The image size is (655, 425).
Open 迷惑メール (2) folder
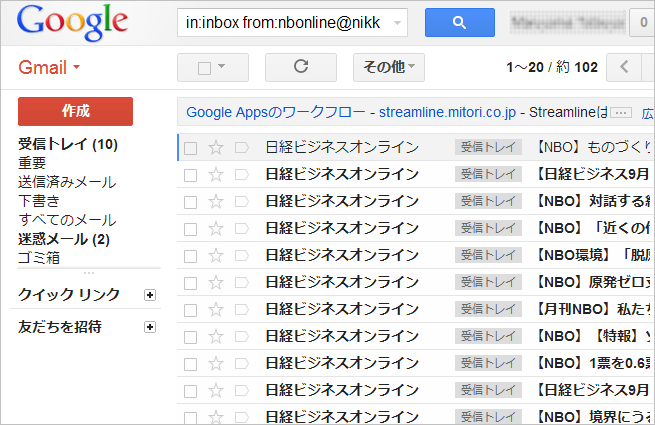coord(64,239)
